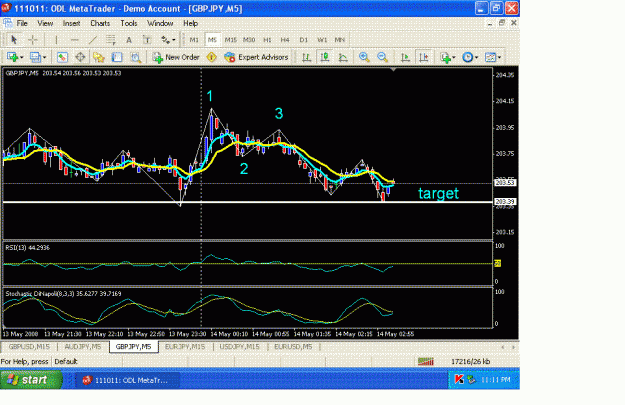Screen dimensions: 625x405
Task: Click the New Order button
Action: point(176,57)
